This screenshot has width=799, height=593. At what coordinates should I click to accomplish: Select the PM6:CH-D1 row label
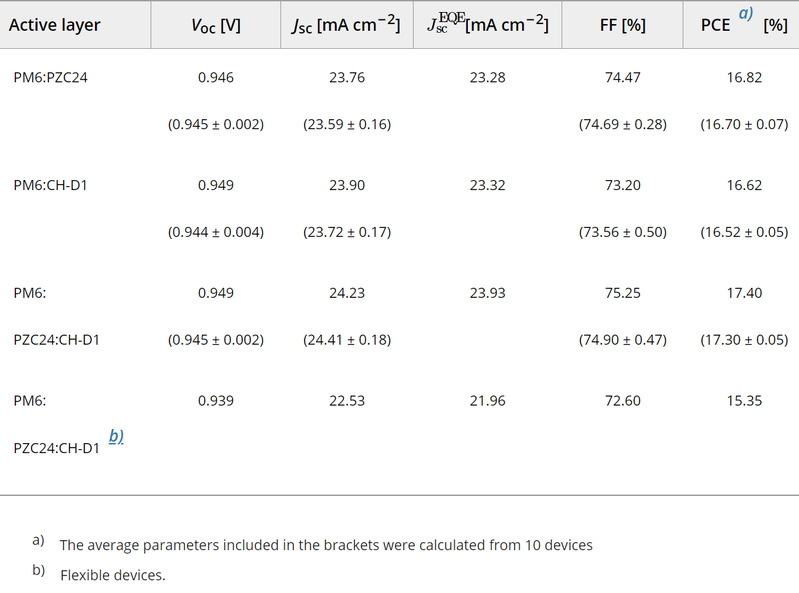pos(51,185)
